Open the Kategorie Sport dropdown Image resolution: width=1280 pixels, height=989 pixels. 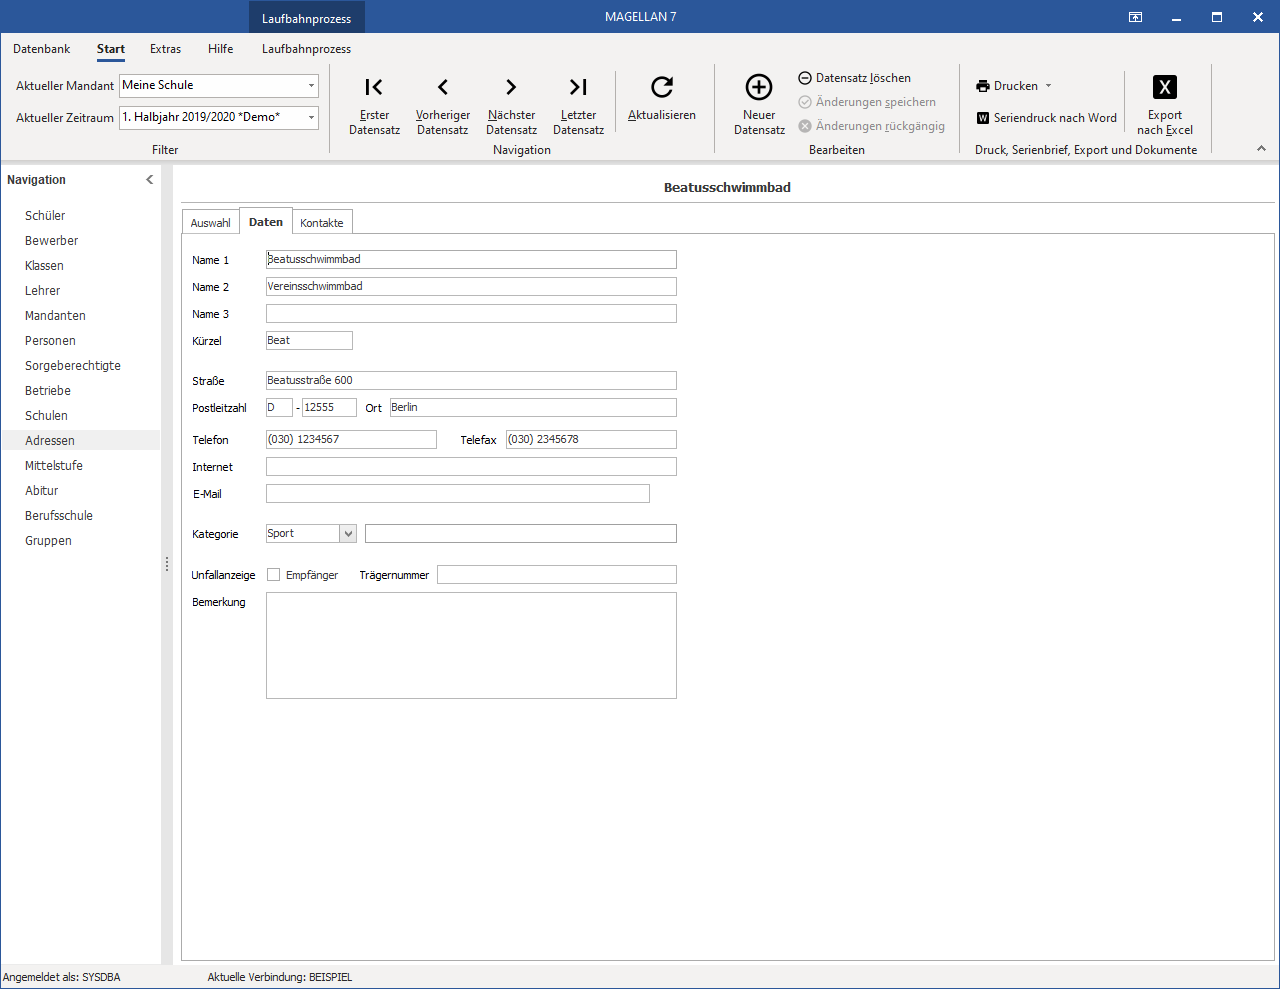coord(348,534)
